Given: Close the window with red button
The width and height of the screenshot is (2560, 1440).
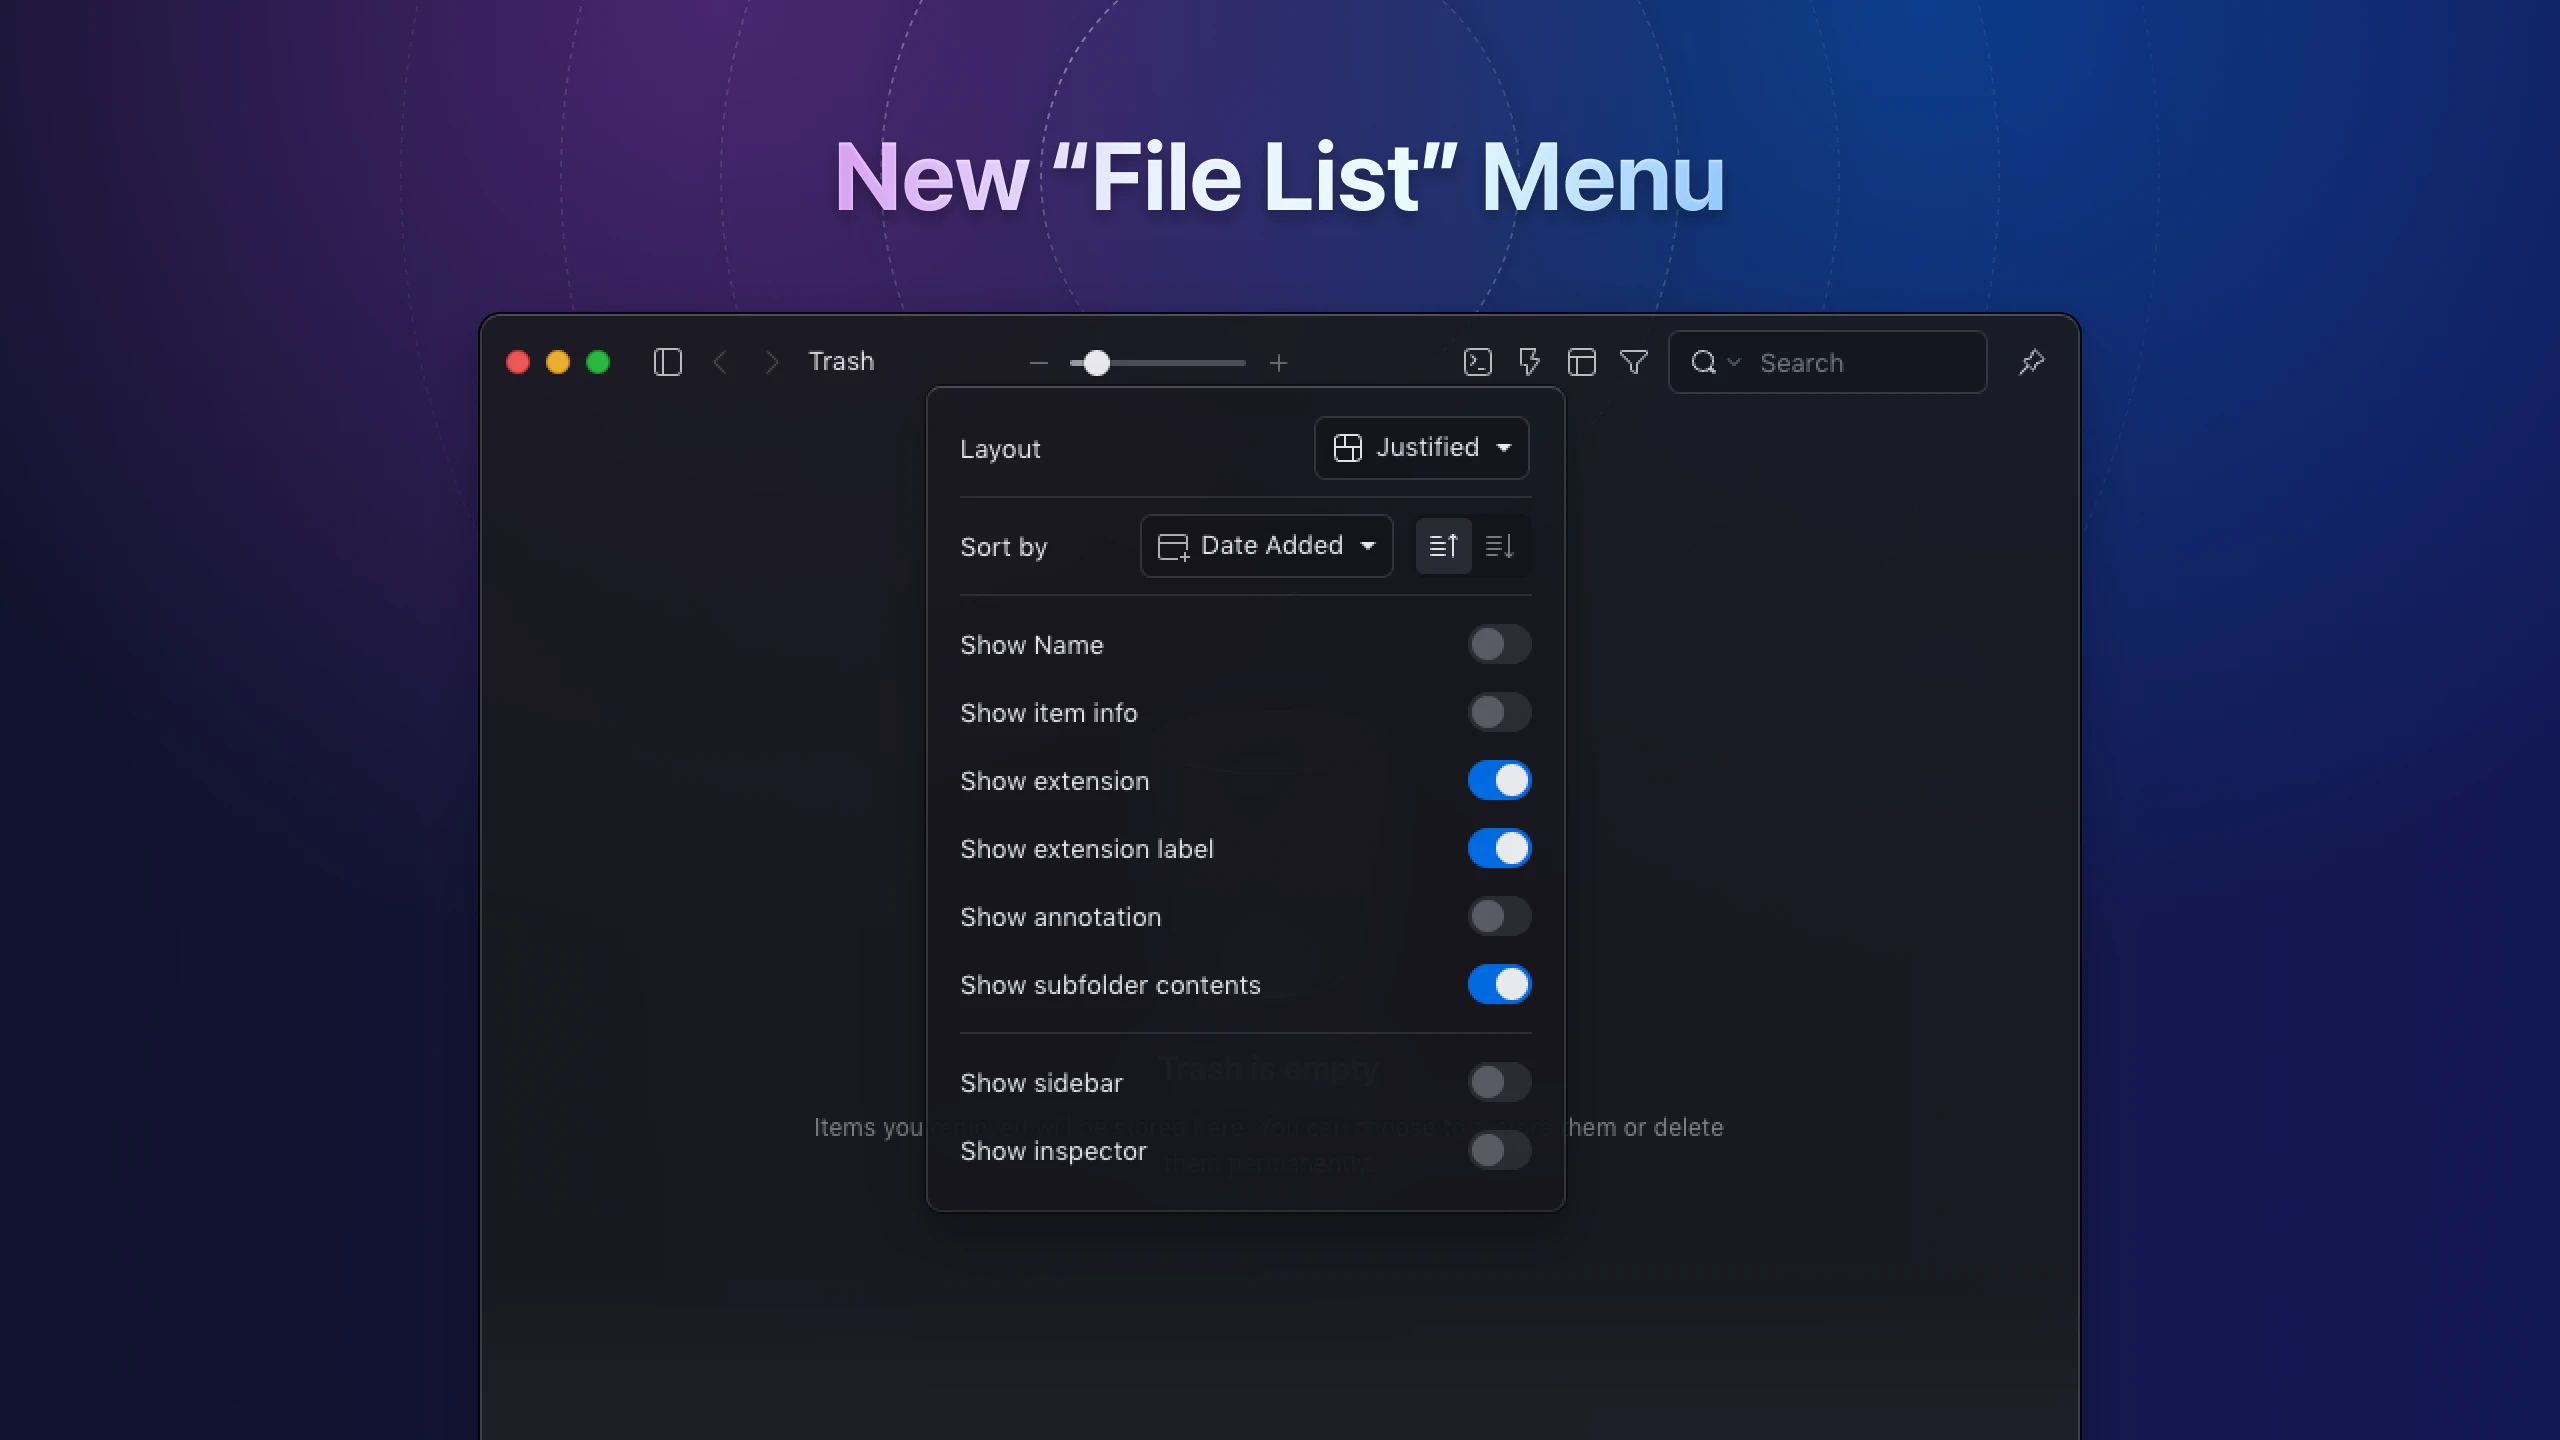Looking at the screenshot, I should (x=518, y=362).
